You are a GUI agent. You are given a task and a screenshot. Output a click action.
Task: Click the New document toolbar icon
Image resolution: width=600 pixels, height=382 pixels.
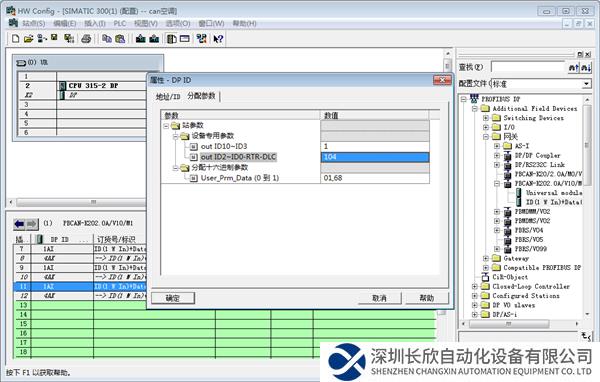tap(16, 38)
